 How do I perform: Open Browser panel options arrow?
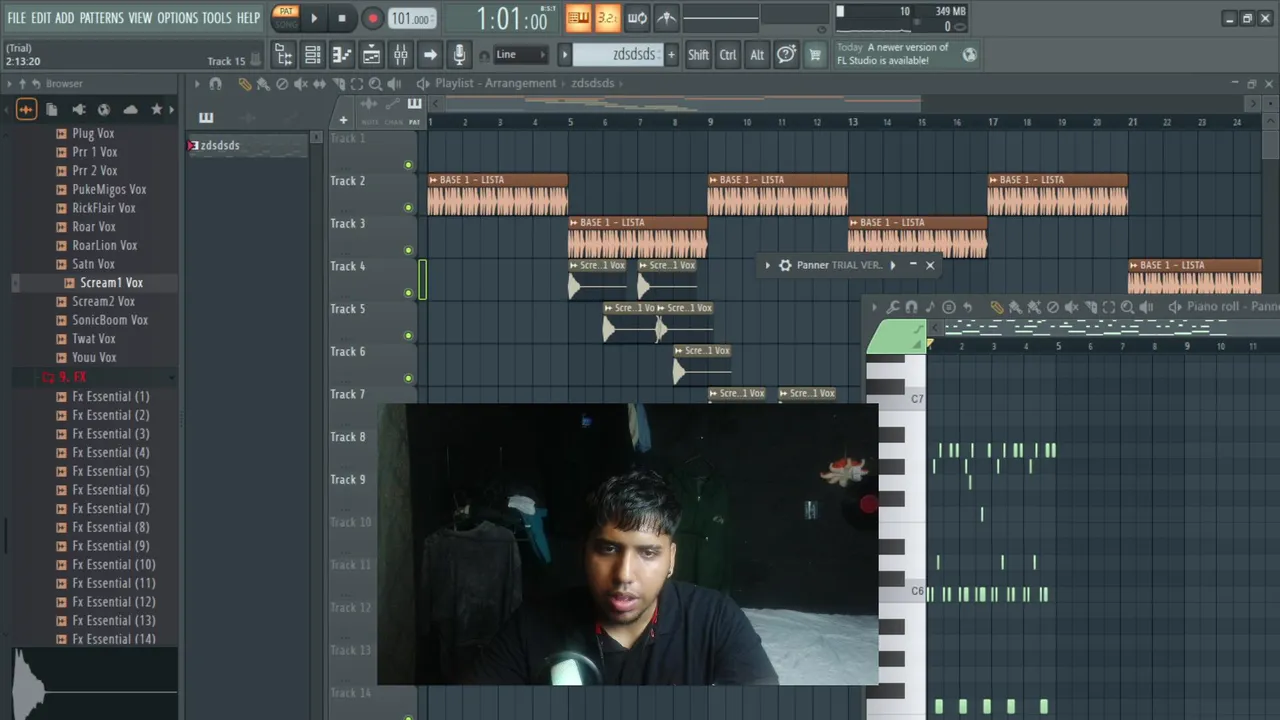pyautogui.click(x=8, y=84)
